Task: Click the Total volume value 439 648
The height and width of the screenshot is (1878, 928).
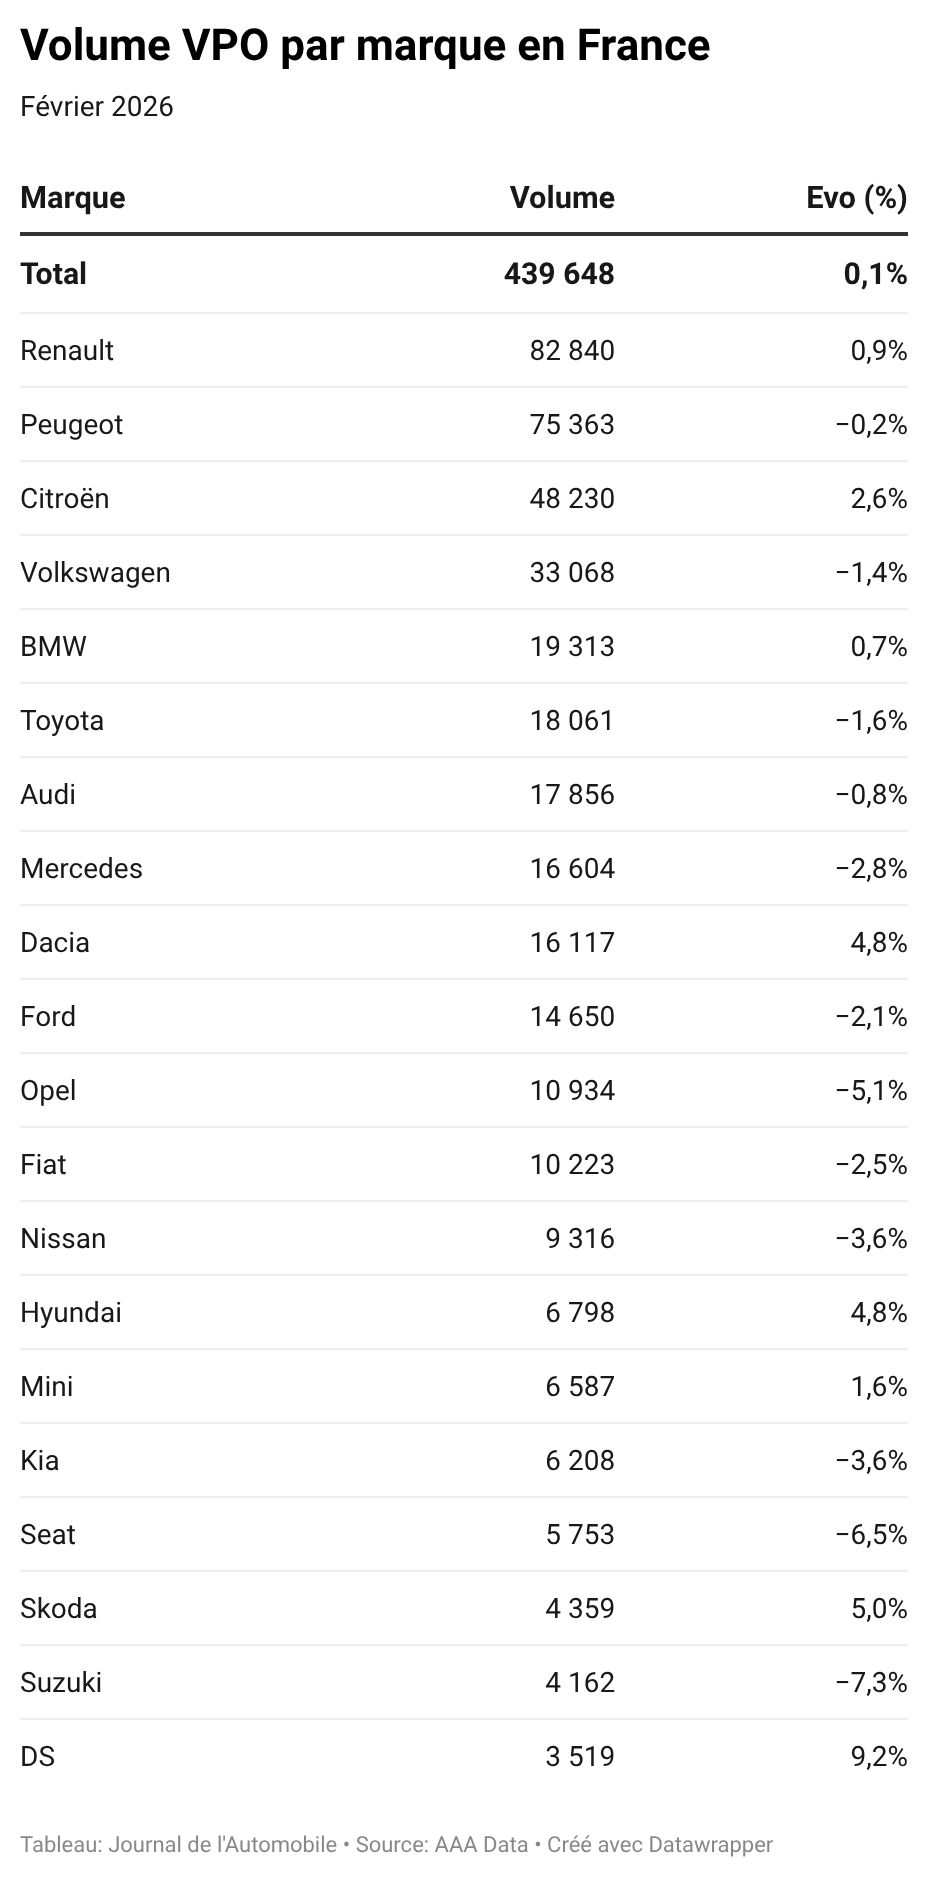Action: coord(559,274)
